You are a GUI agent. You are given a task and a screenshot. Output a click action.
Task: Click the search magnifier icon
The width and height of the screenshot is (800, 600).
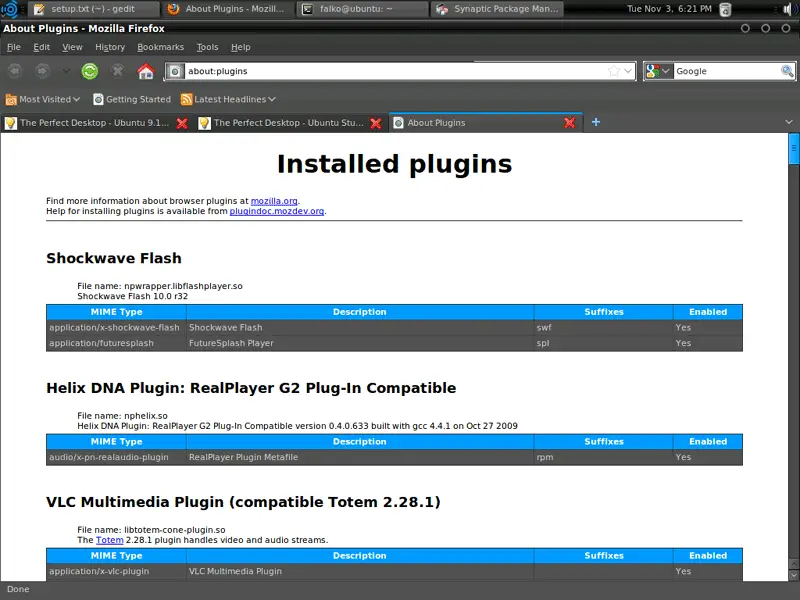tap(787, 71)
